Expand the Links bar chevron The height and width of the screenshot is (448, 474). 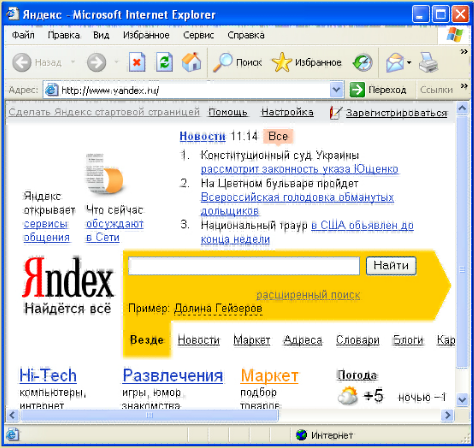464,86
